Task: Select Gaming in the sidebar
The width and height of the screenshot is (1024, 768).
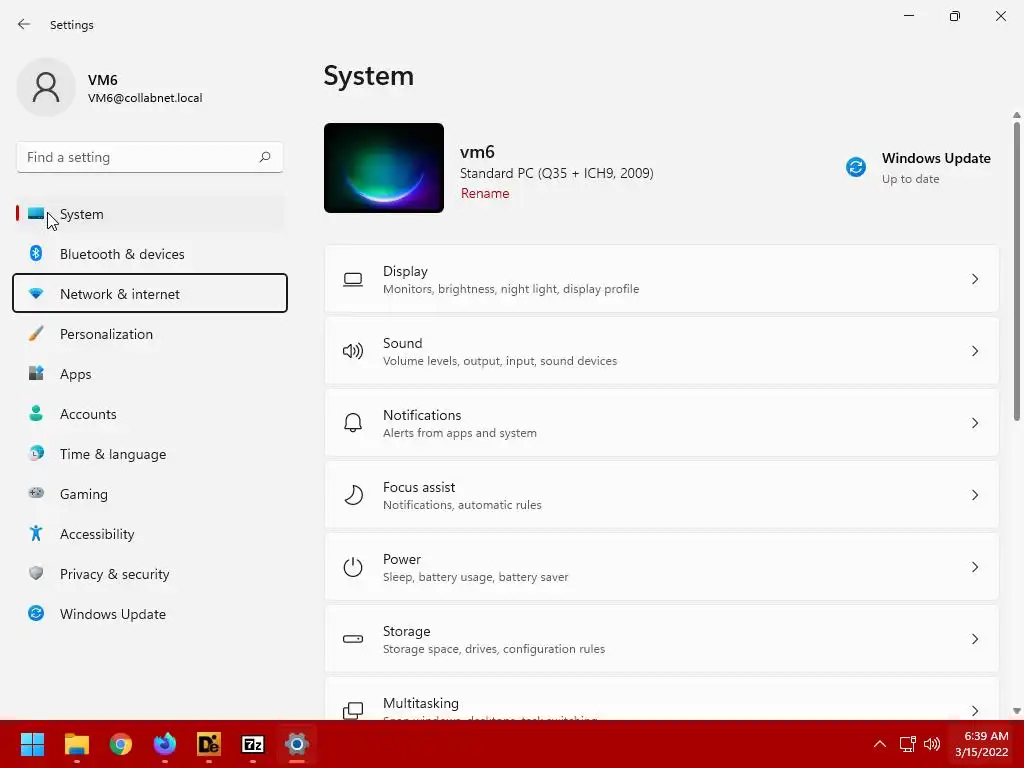Action: pos(150,494)
